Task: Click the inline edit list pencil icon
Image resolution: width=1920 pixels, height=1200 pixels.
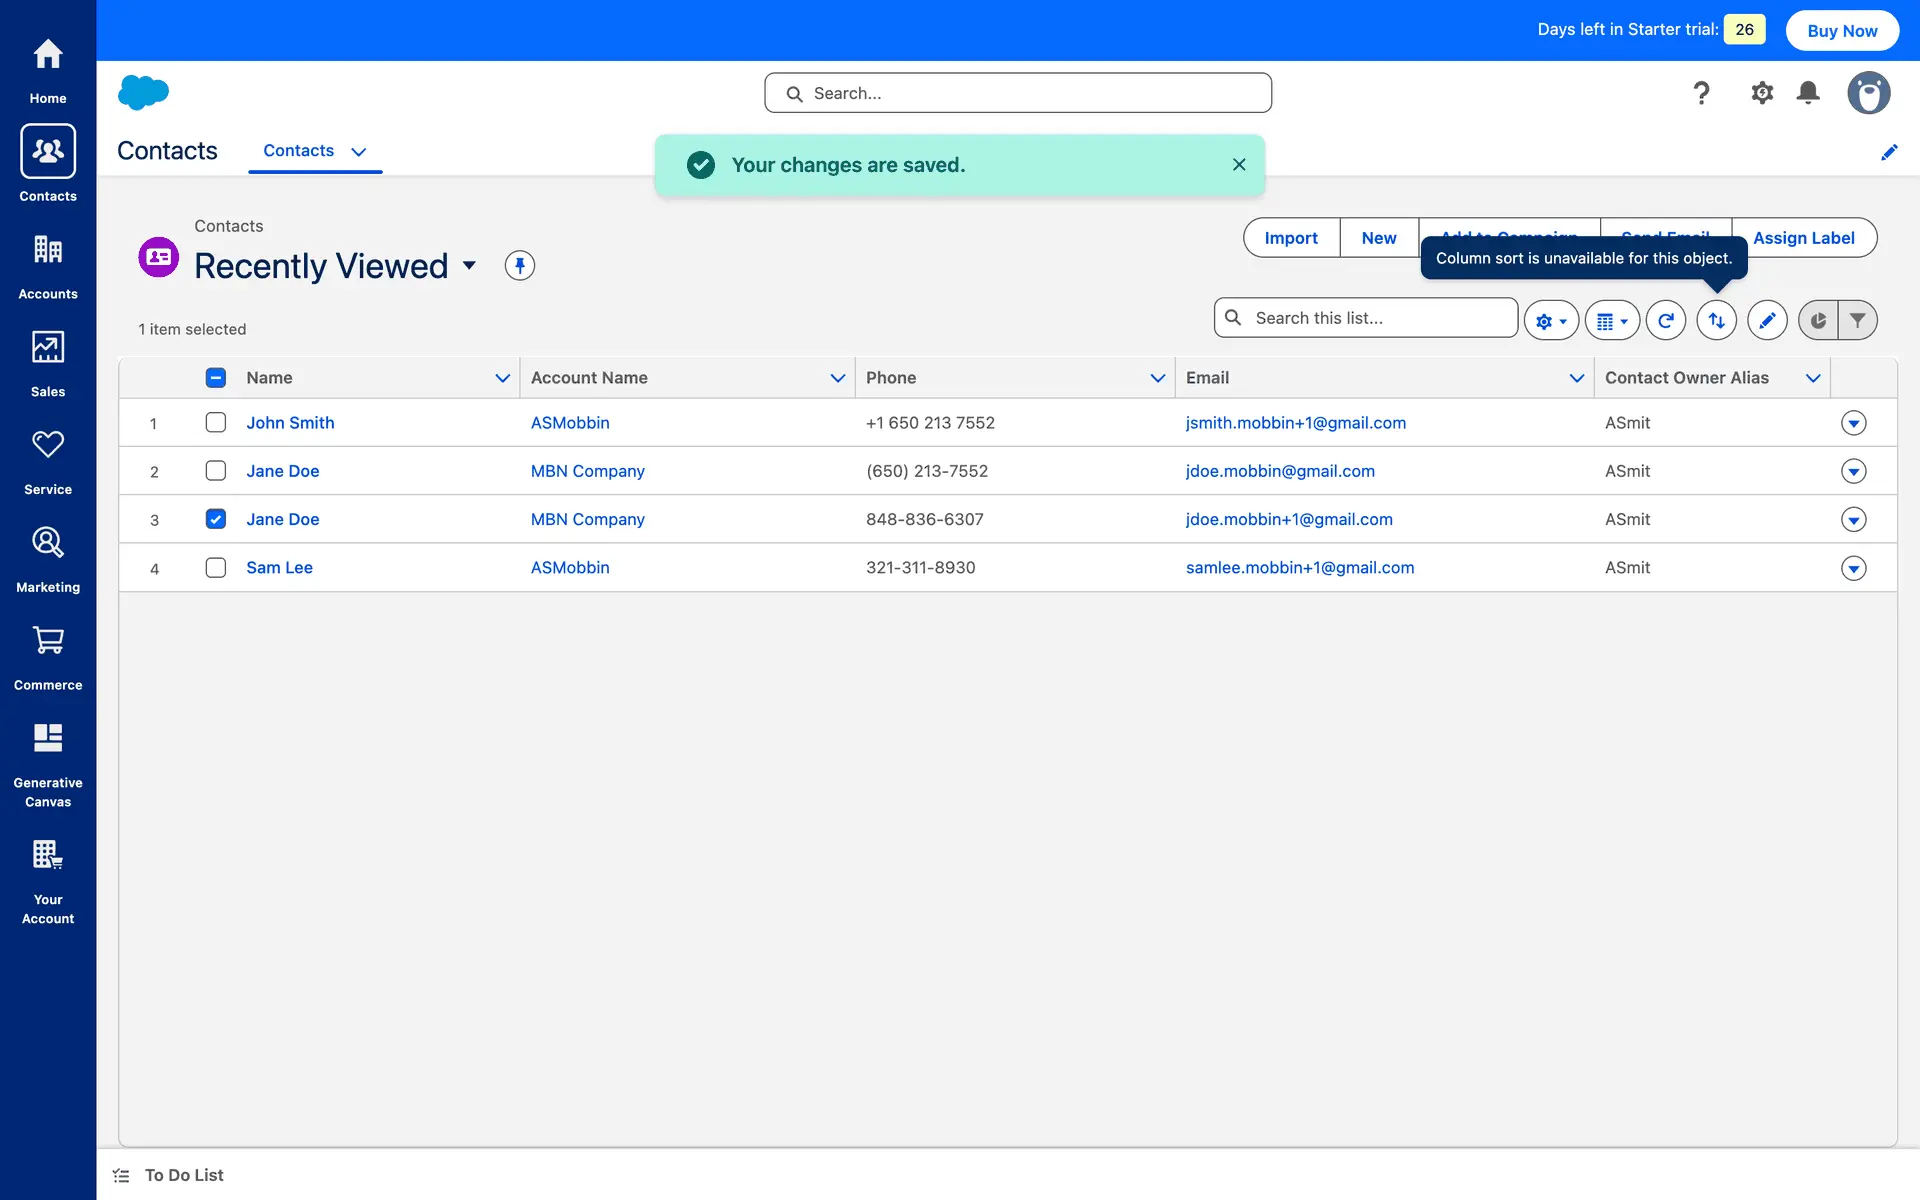Action: (1767, 320)
